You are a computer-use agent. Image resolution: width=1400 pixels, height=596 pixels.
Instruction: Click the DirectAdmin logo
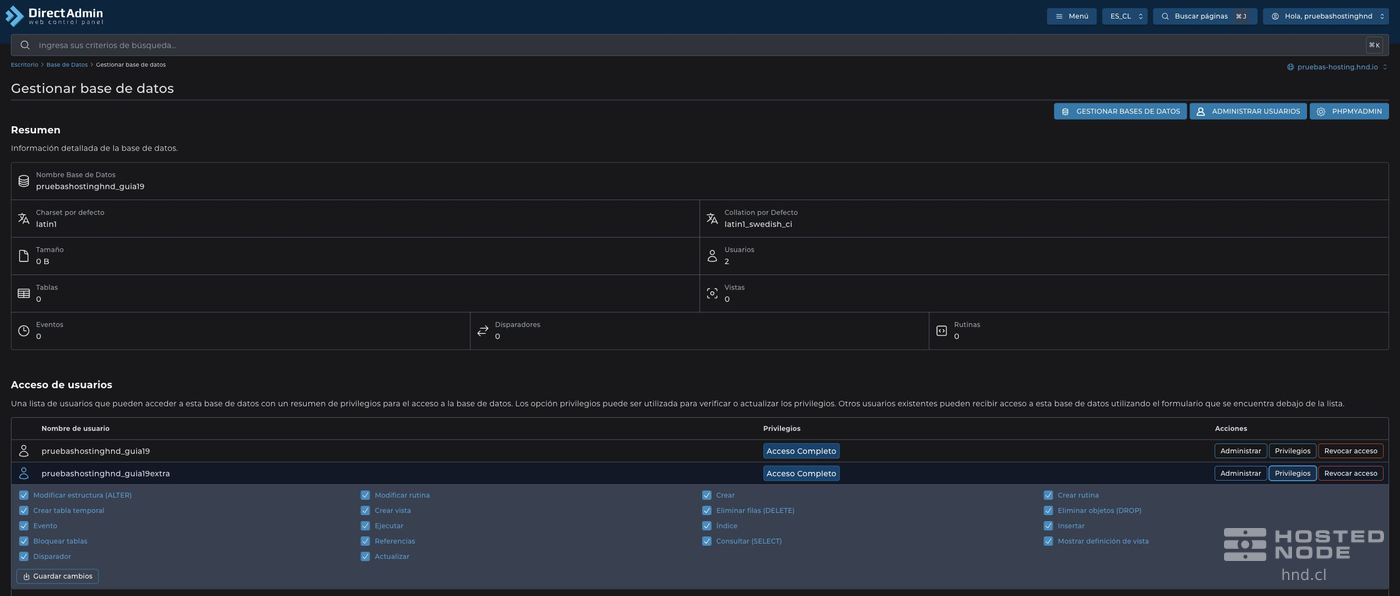pos(55,16)
